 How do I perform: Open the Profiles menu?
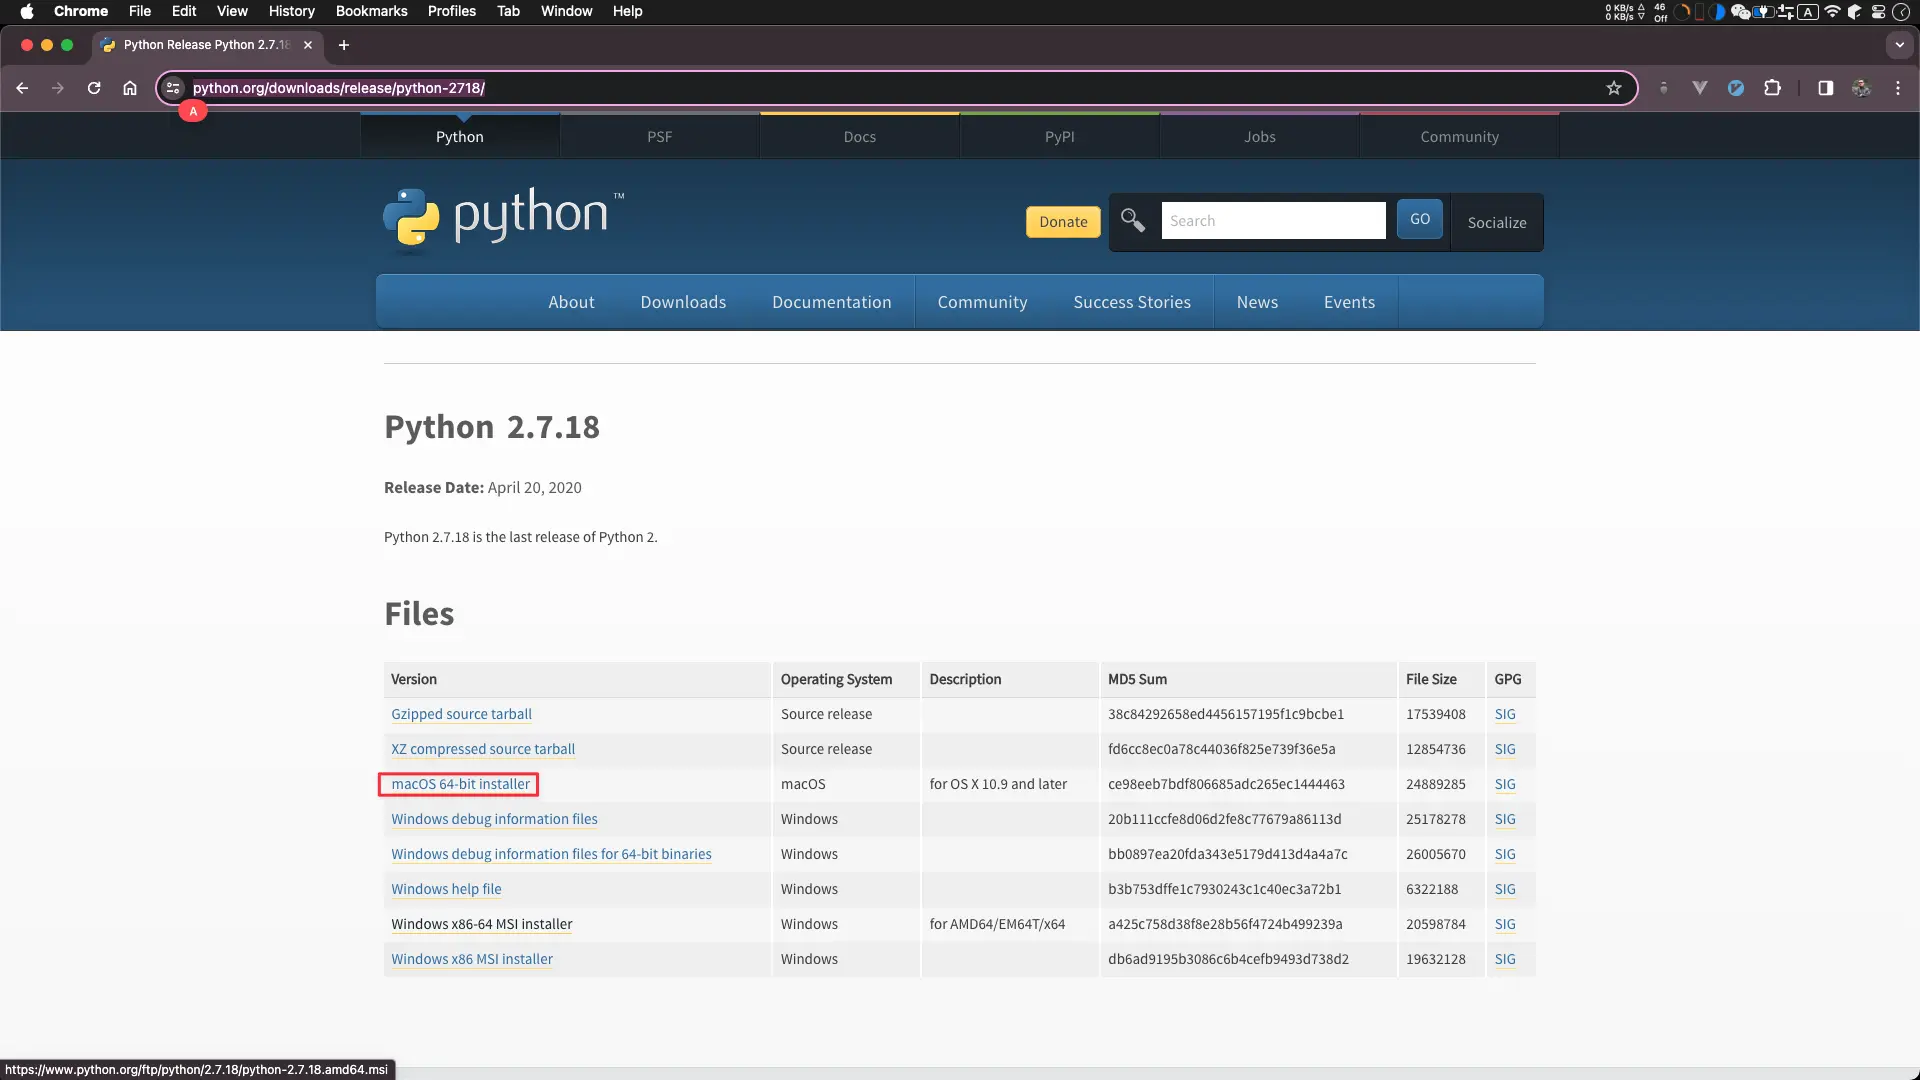[x=451, y=11]
